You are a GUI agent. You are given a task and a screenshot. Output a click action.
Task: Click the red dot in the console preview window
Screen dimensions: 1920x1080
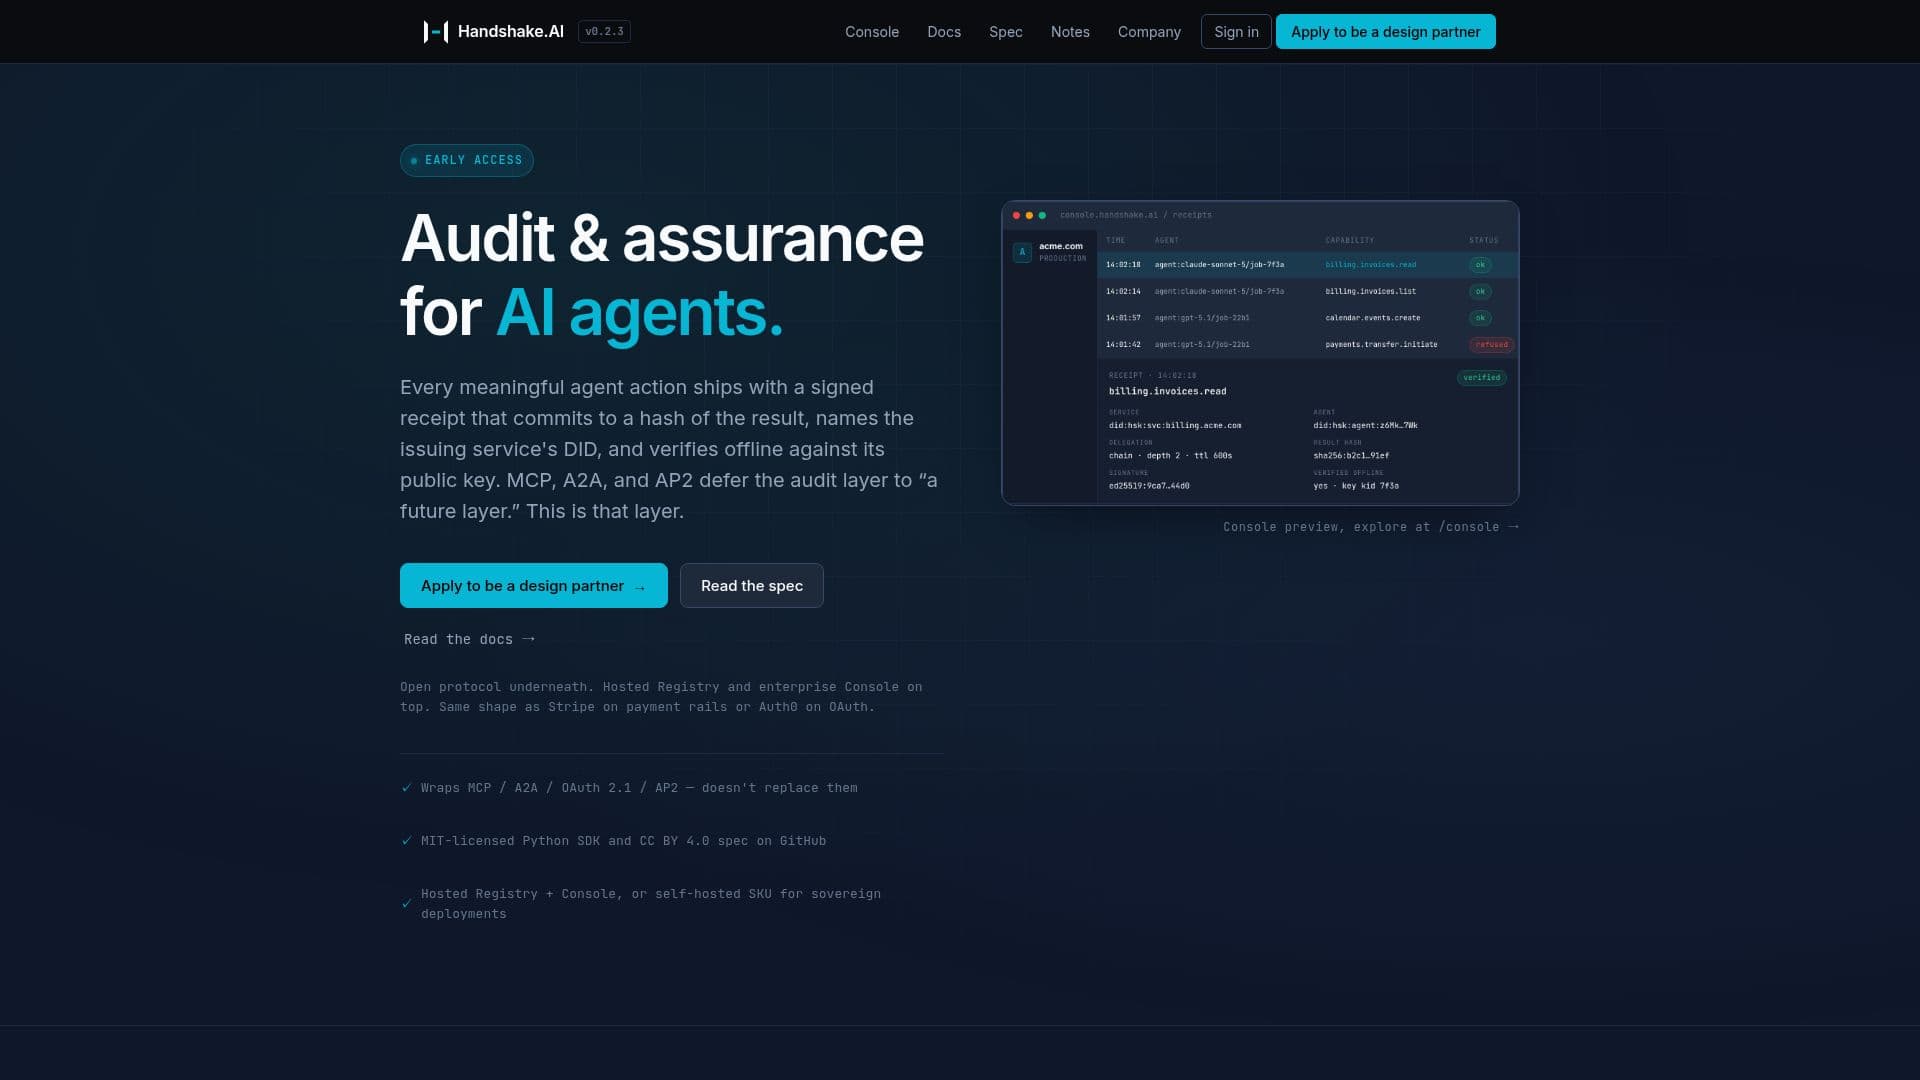pos(1016,215)
